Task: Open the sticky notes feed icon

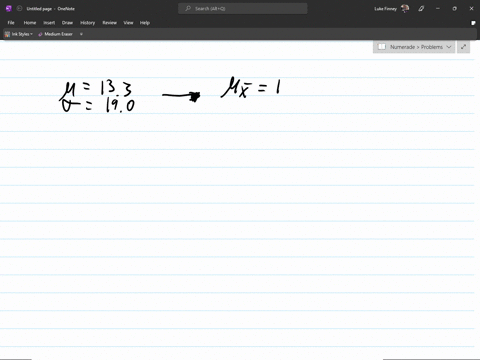Action: pyautogui.click(x=473, y=23)
